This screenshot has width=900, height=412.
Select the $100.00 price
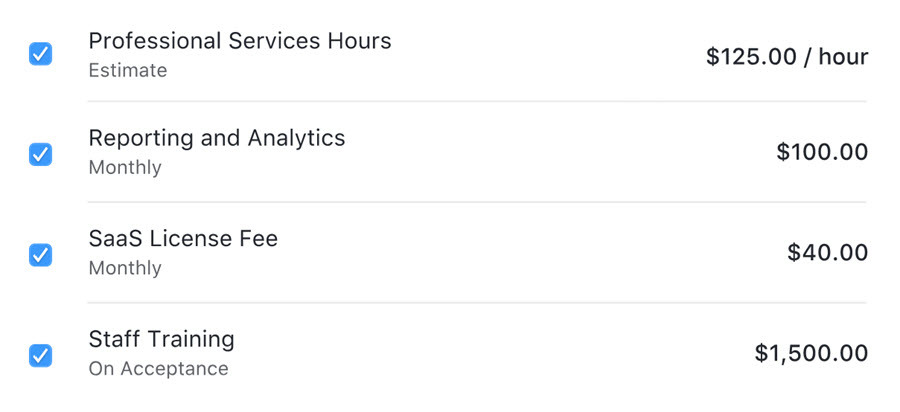tap(822, 152)
